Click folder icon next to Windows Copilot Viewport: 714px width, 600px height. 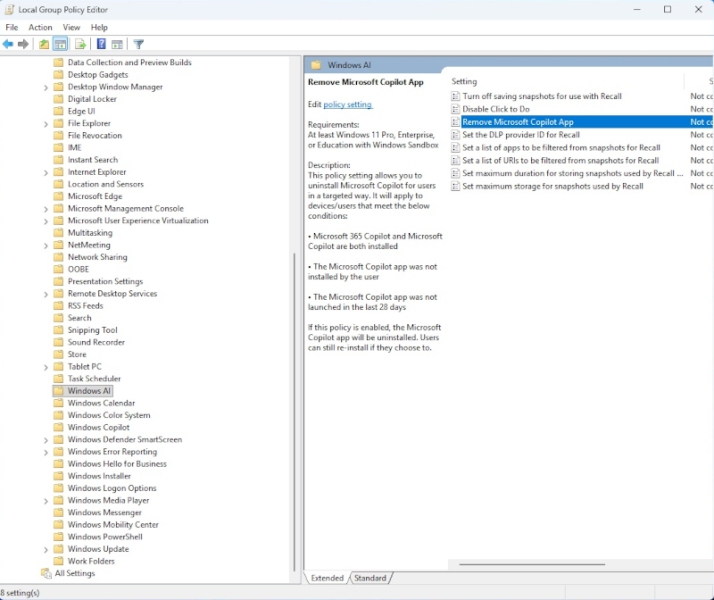coord(58,427)
